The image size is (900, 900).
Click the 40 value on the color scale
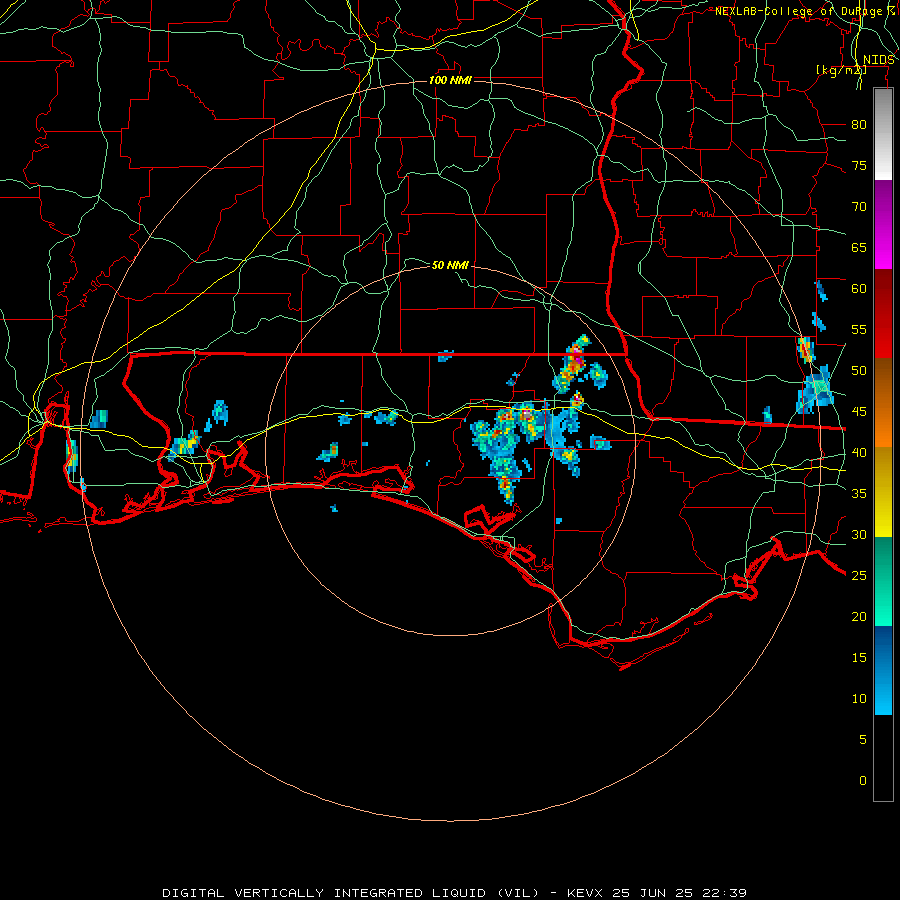[859, 452]
